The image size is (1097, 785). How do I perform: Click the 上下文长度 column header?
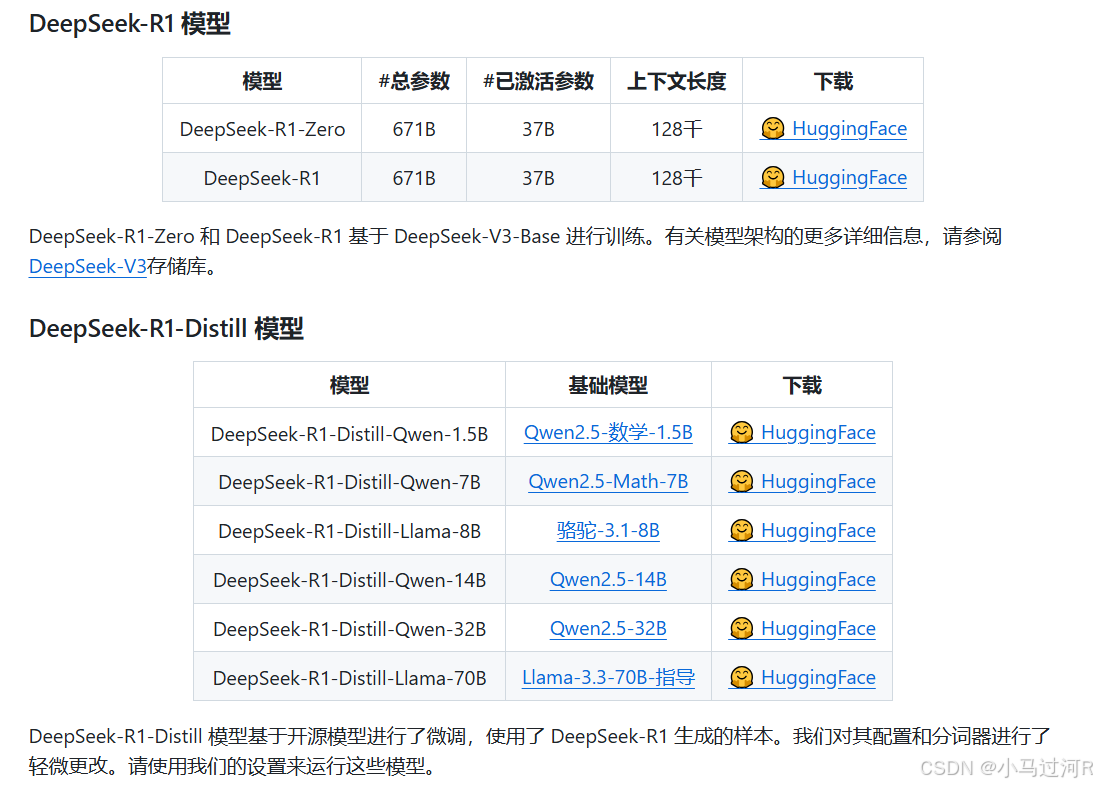[677, 81]
